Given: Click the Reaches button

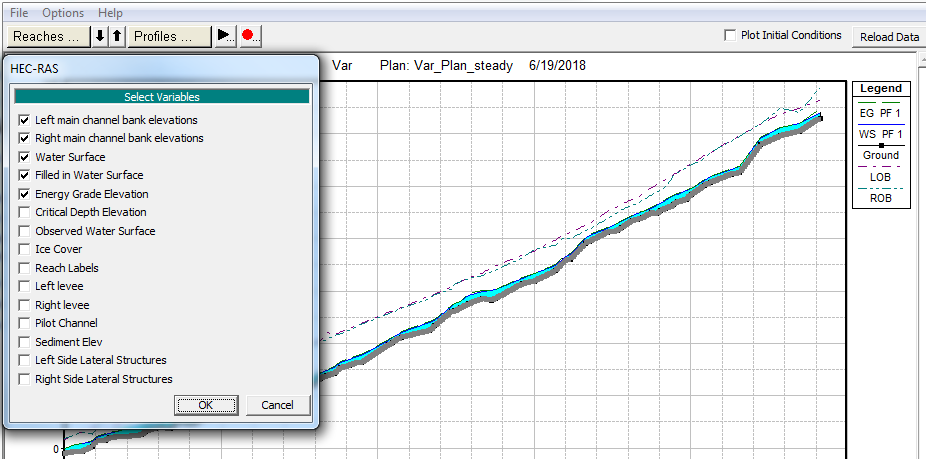Looking at the screenshot, I should coord(48,36).
